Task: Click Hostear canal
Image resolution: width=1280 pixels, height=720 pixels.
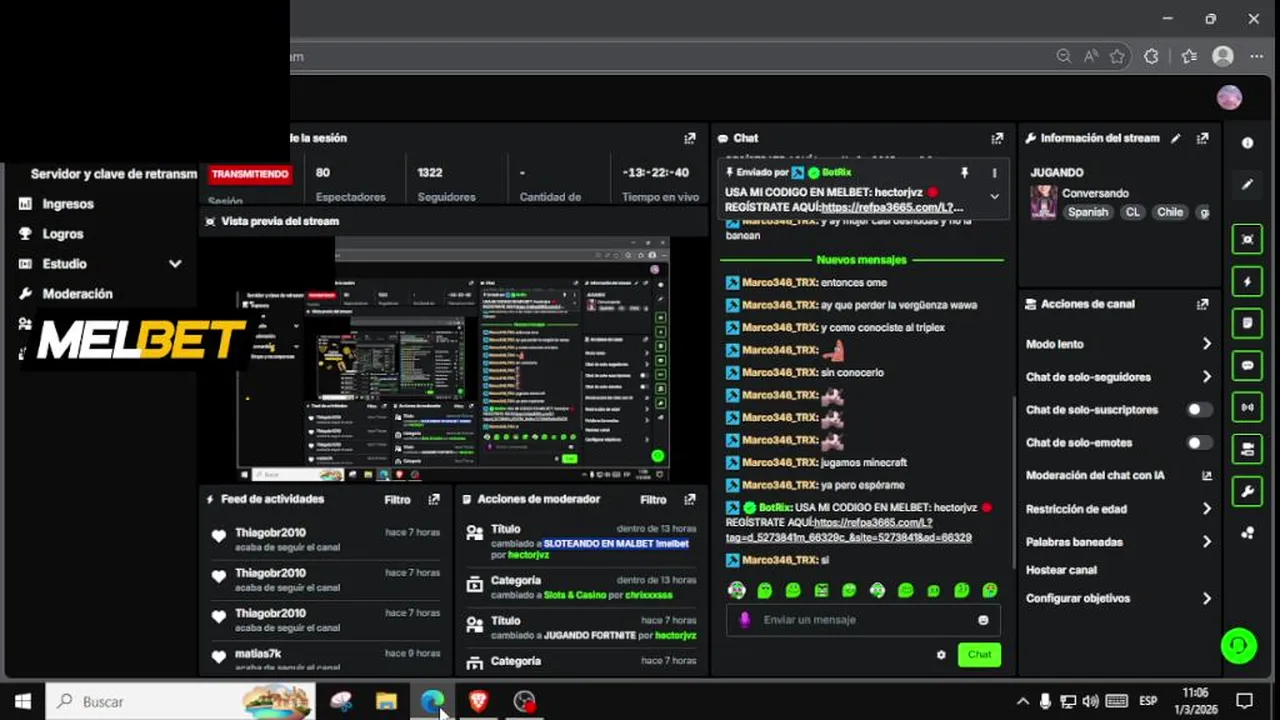Action: pos(1061,570)
